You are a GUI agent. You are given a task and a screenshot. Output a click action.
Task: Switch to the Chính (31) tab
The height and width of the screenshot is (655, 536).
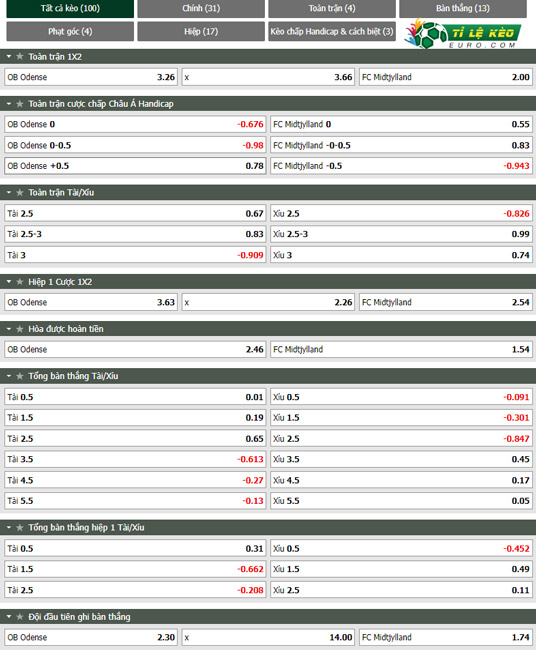[201, 8]
